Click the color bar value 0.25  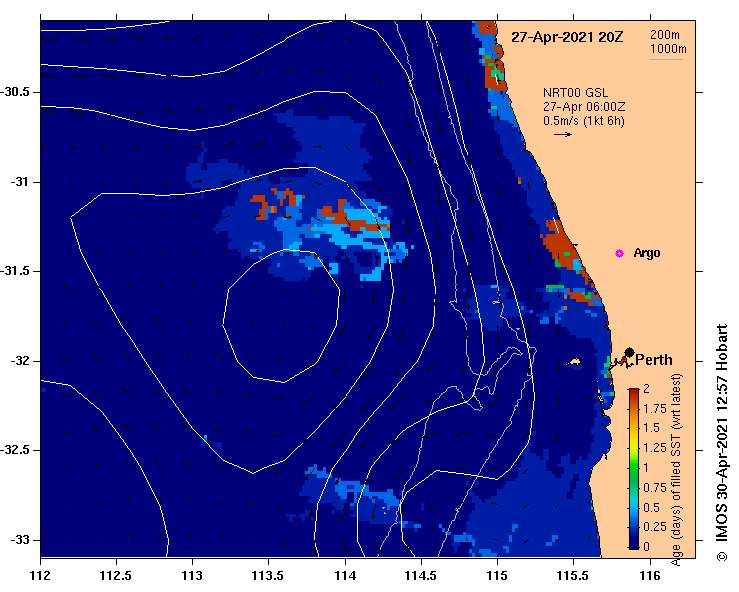pyautogui.click(x=655, y=527)
